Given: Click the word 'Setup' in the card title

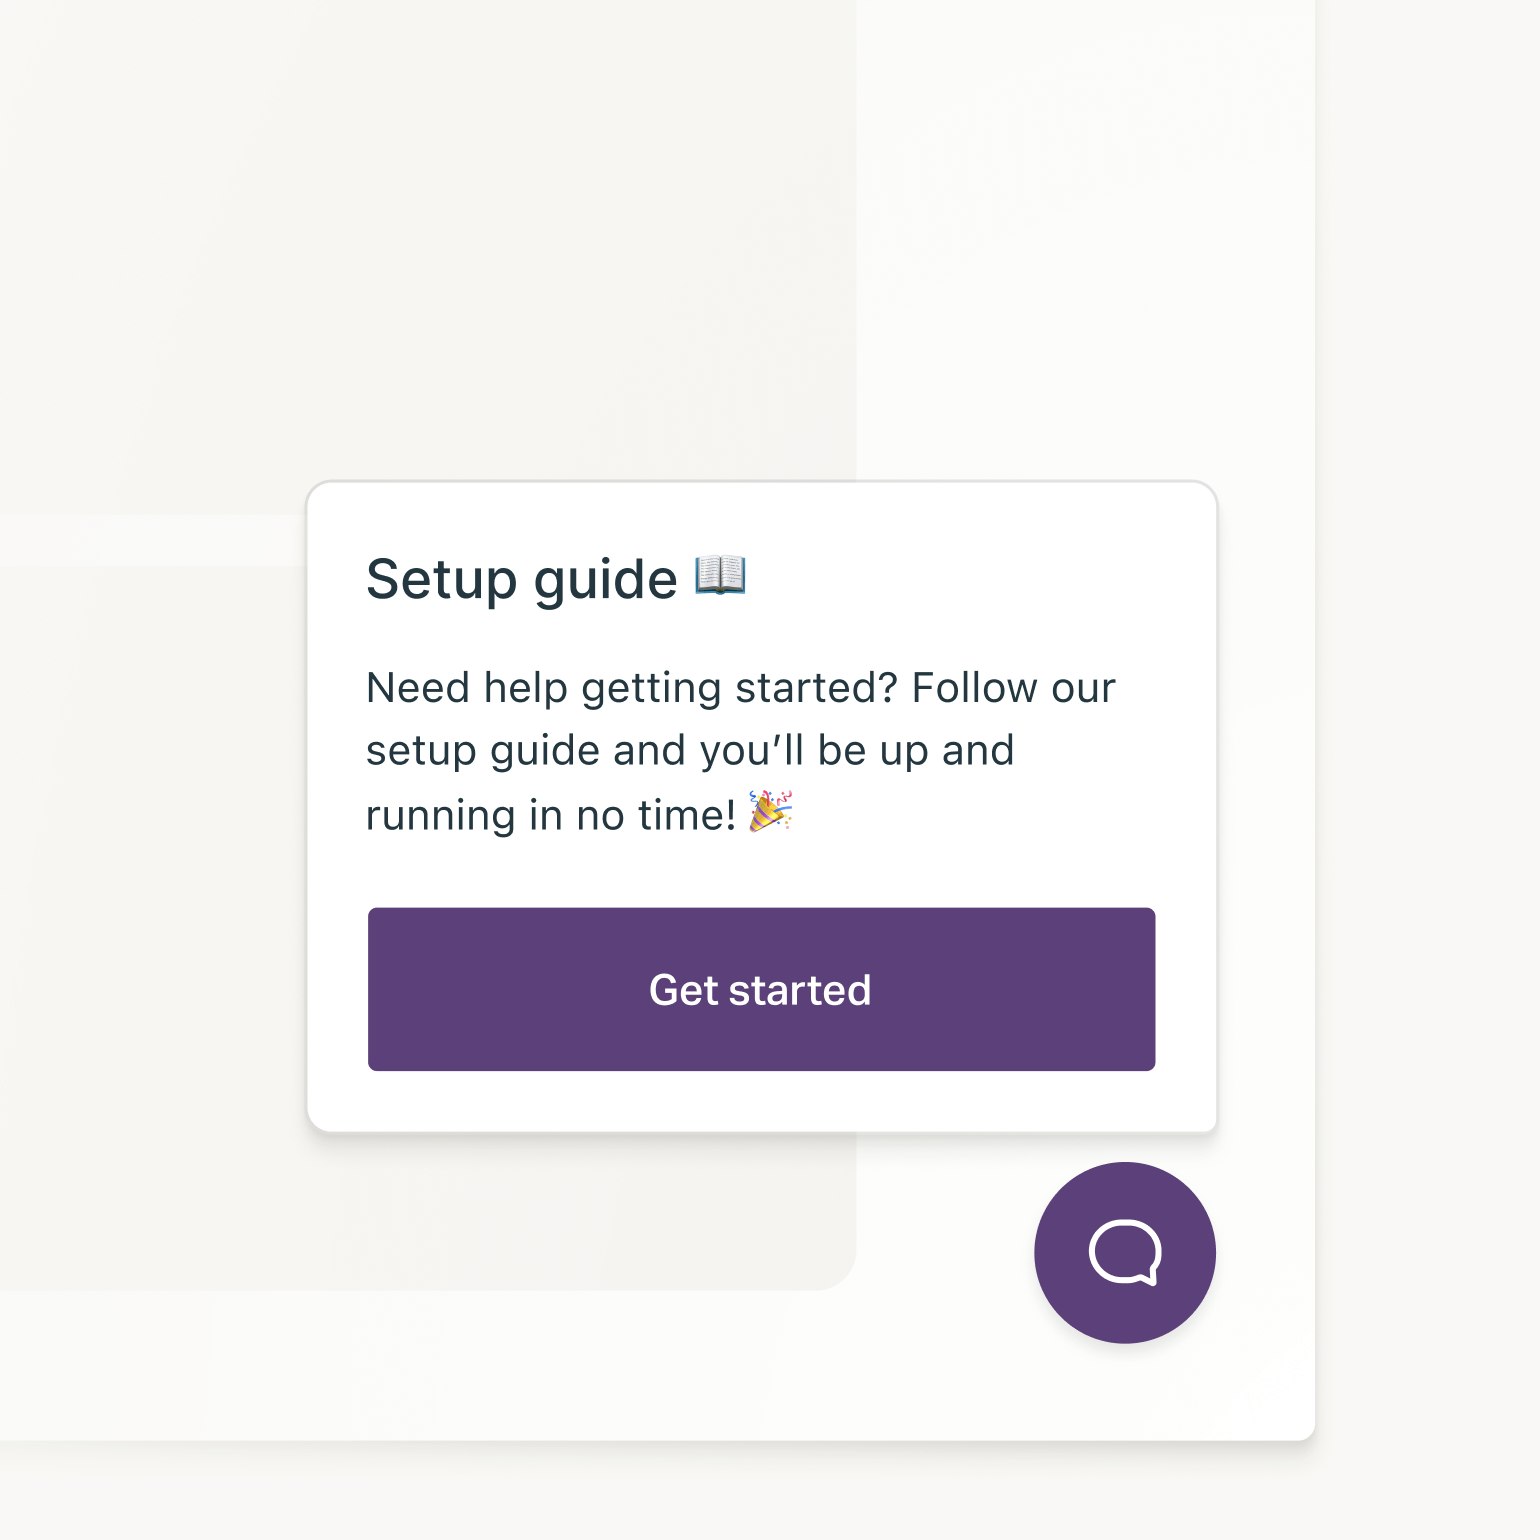Looking at the screenshot, I should [441, 579].
